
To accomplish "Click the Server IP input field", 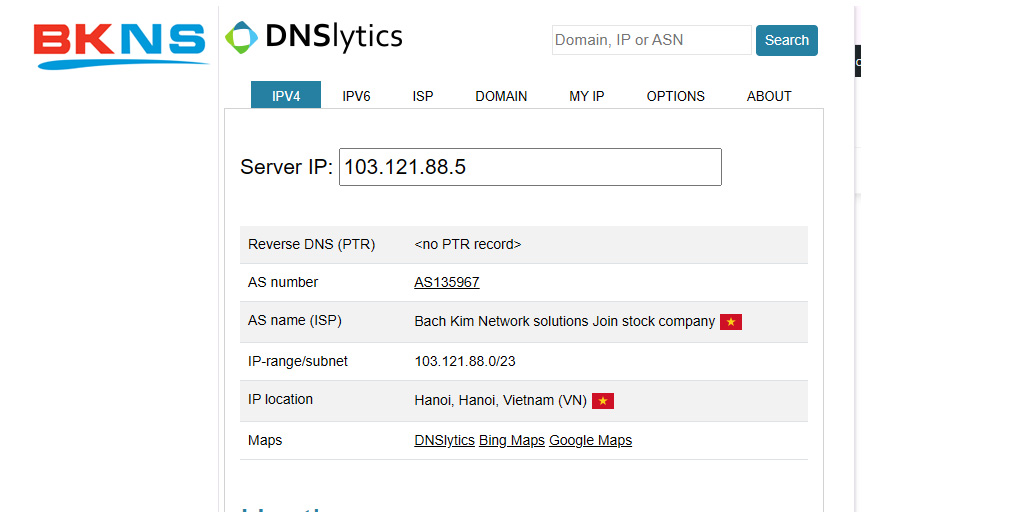I will [530, 167].
